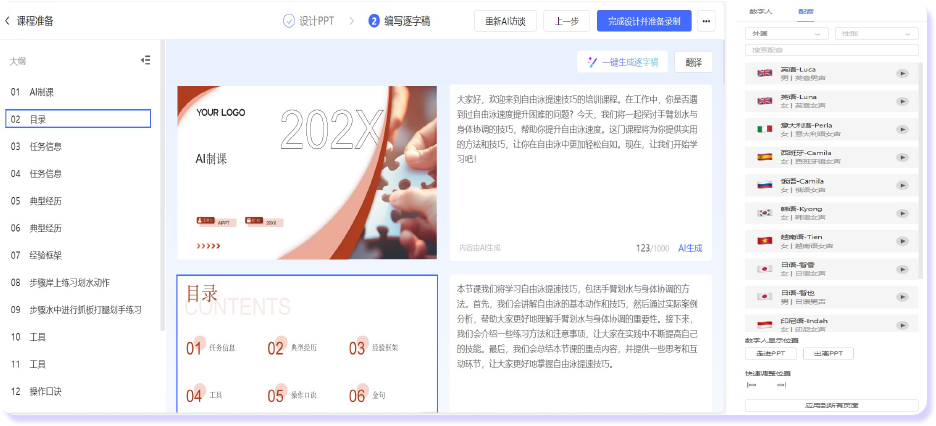Click the 搜索配音 search field
This screenshot has width=936, height=426.
point(830,49)
